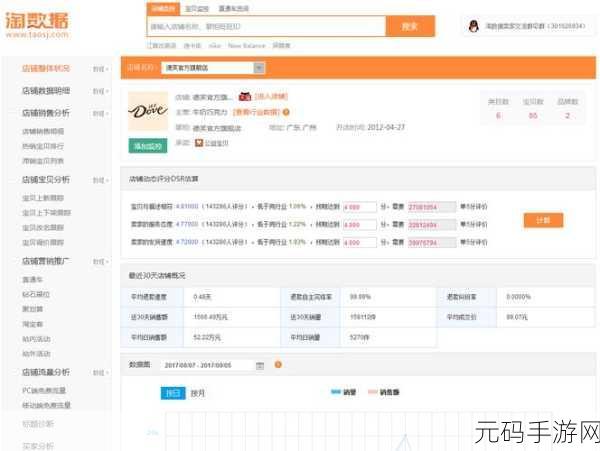Click the 淘数据 logo at top left
This screenshot has width=600, height=451.
click(x=37, y=25)
